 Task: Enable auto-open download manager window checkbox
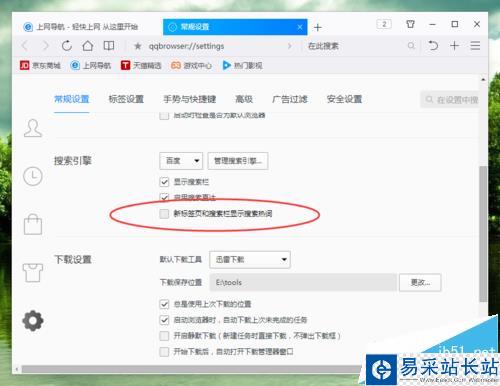coord(164,351)
